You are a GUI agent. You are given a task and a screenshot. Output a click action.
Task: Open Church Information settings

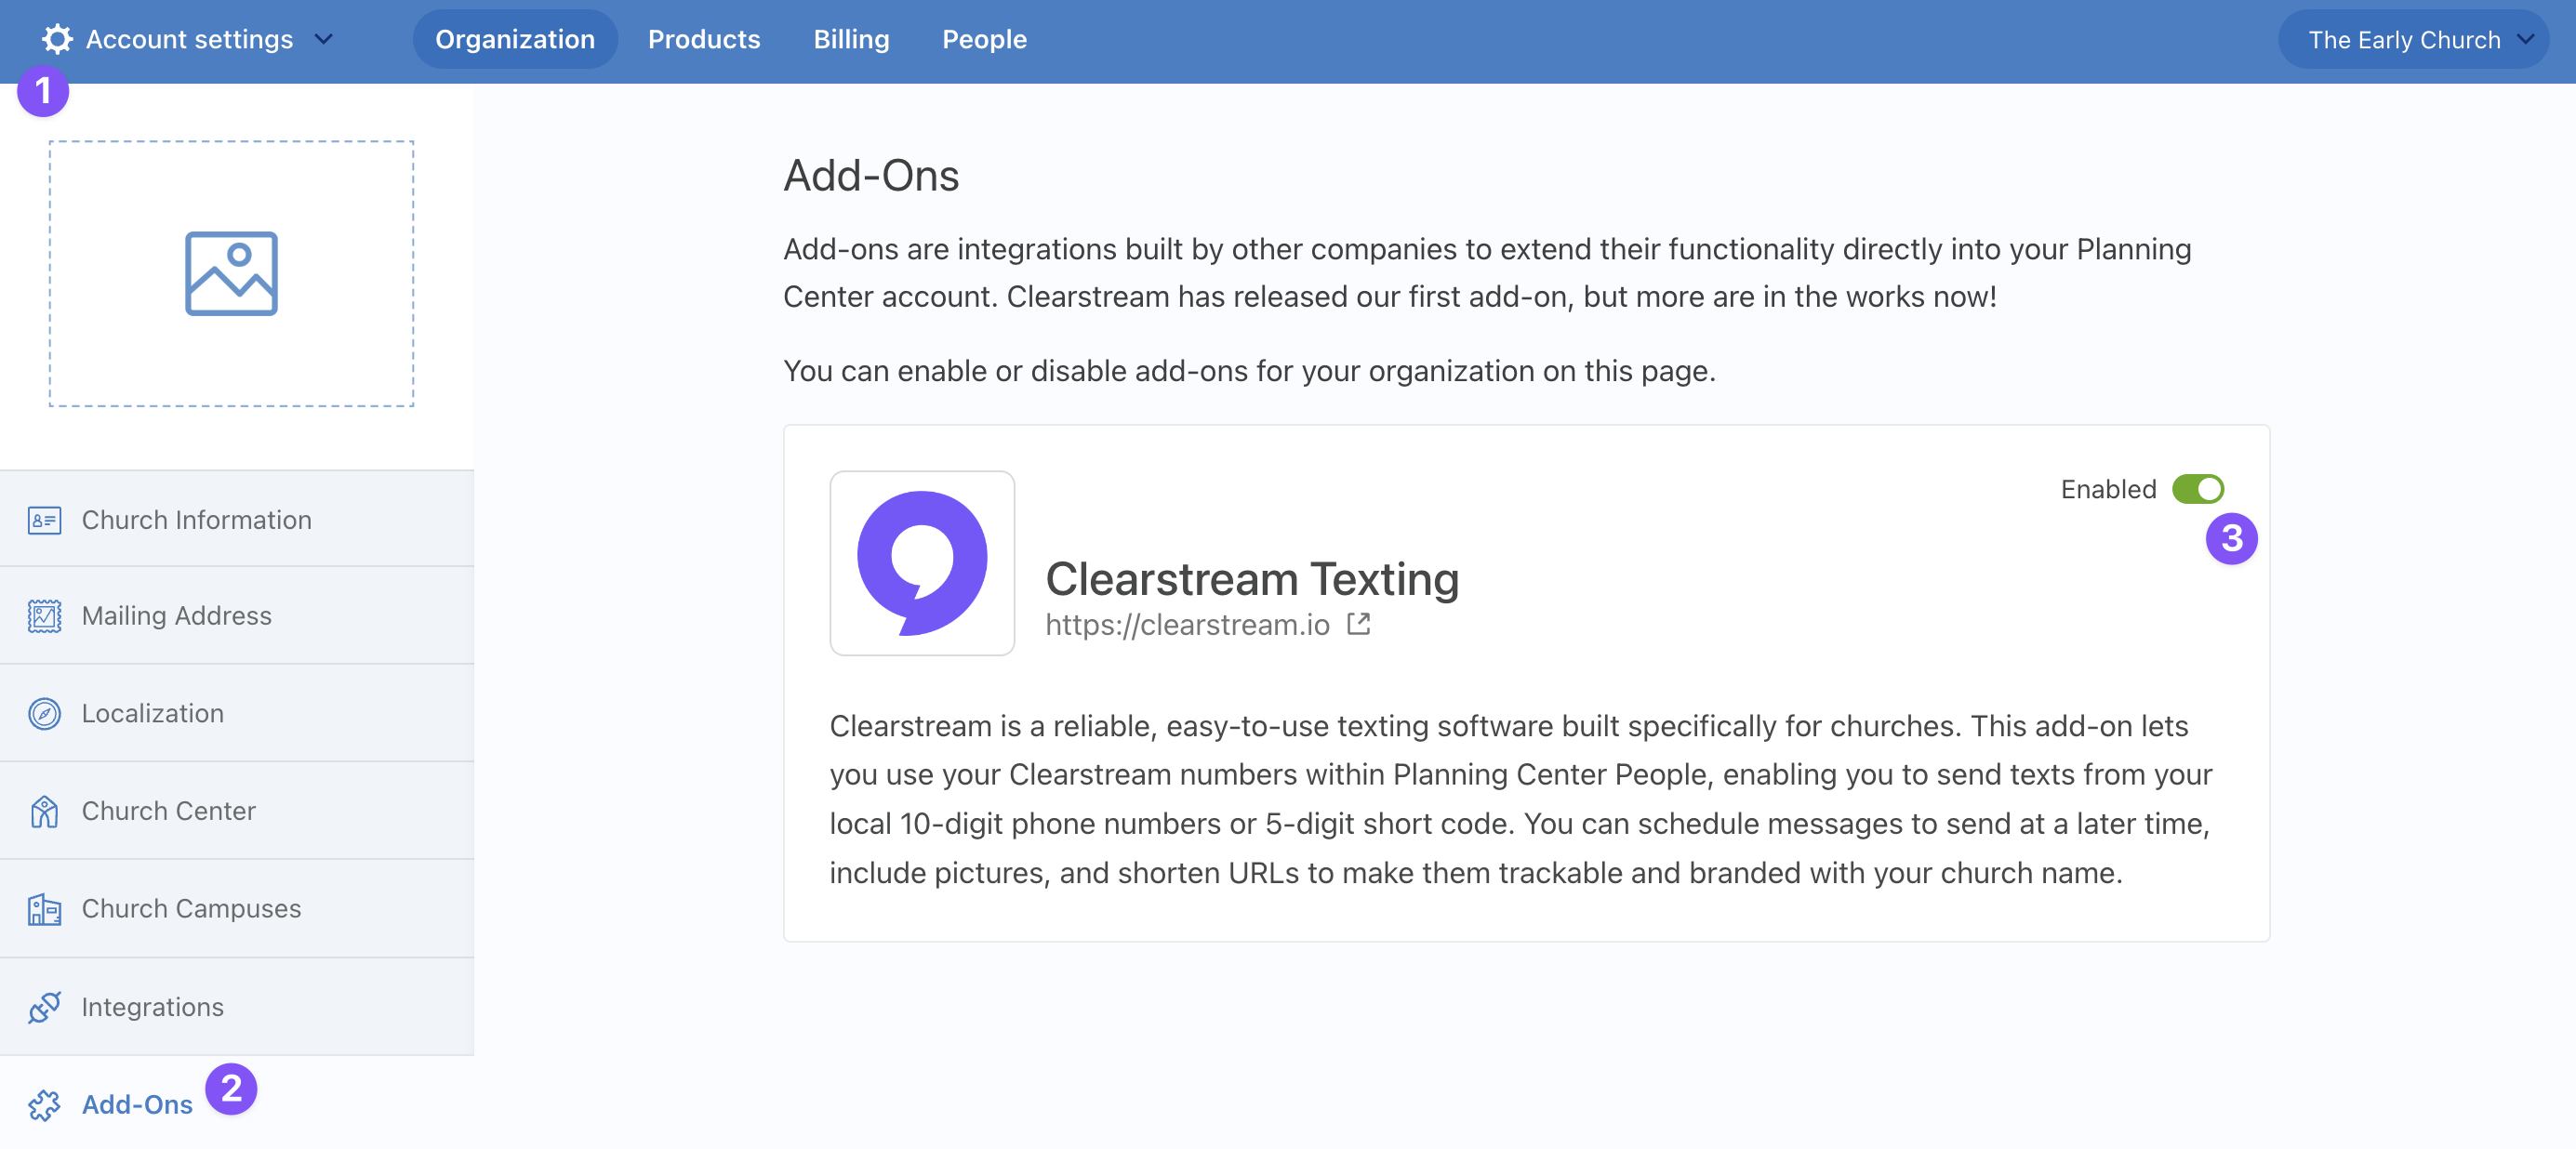click(x=237, y=520)
